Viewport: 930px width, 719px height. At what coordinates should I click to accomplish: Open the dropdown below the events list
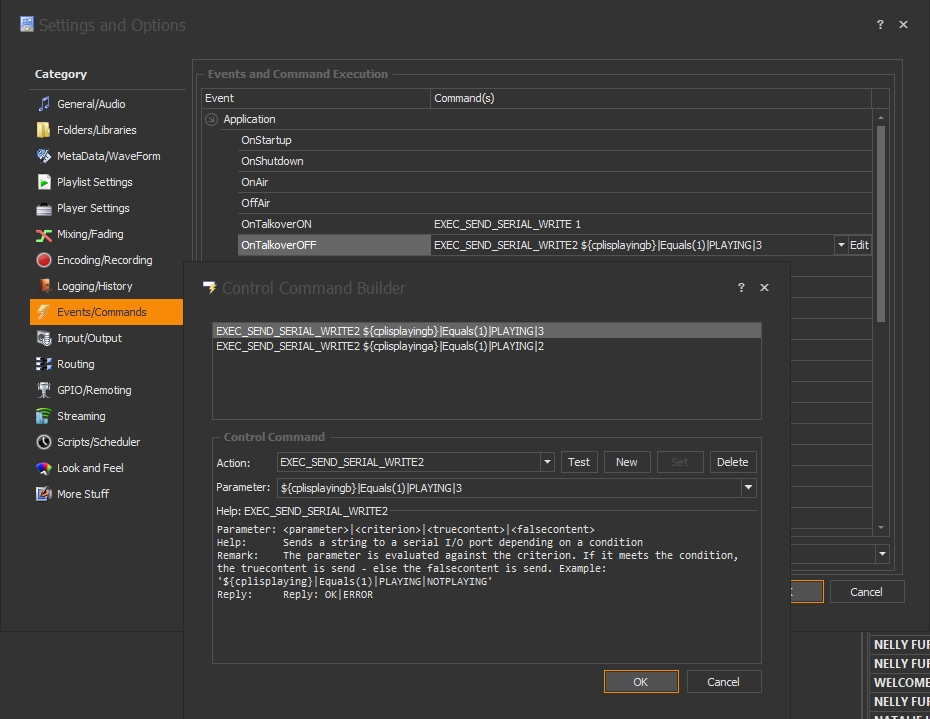point(882,554)
